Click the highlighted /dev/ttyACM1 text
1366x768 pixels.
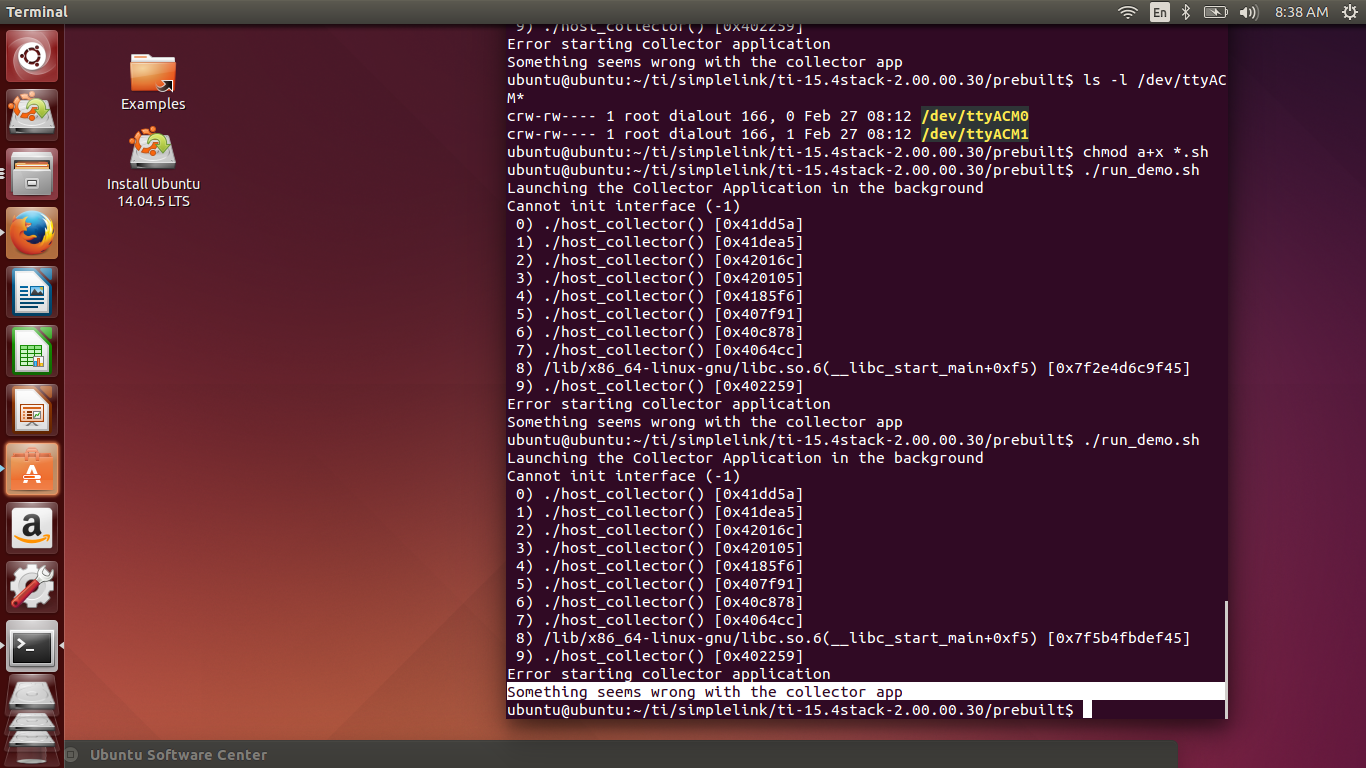tap(975, 134)
